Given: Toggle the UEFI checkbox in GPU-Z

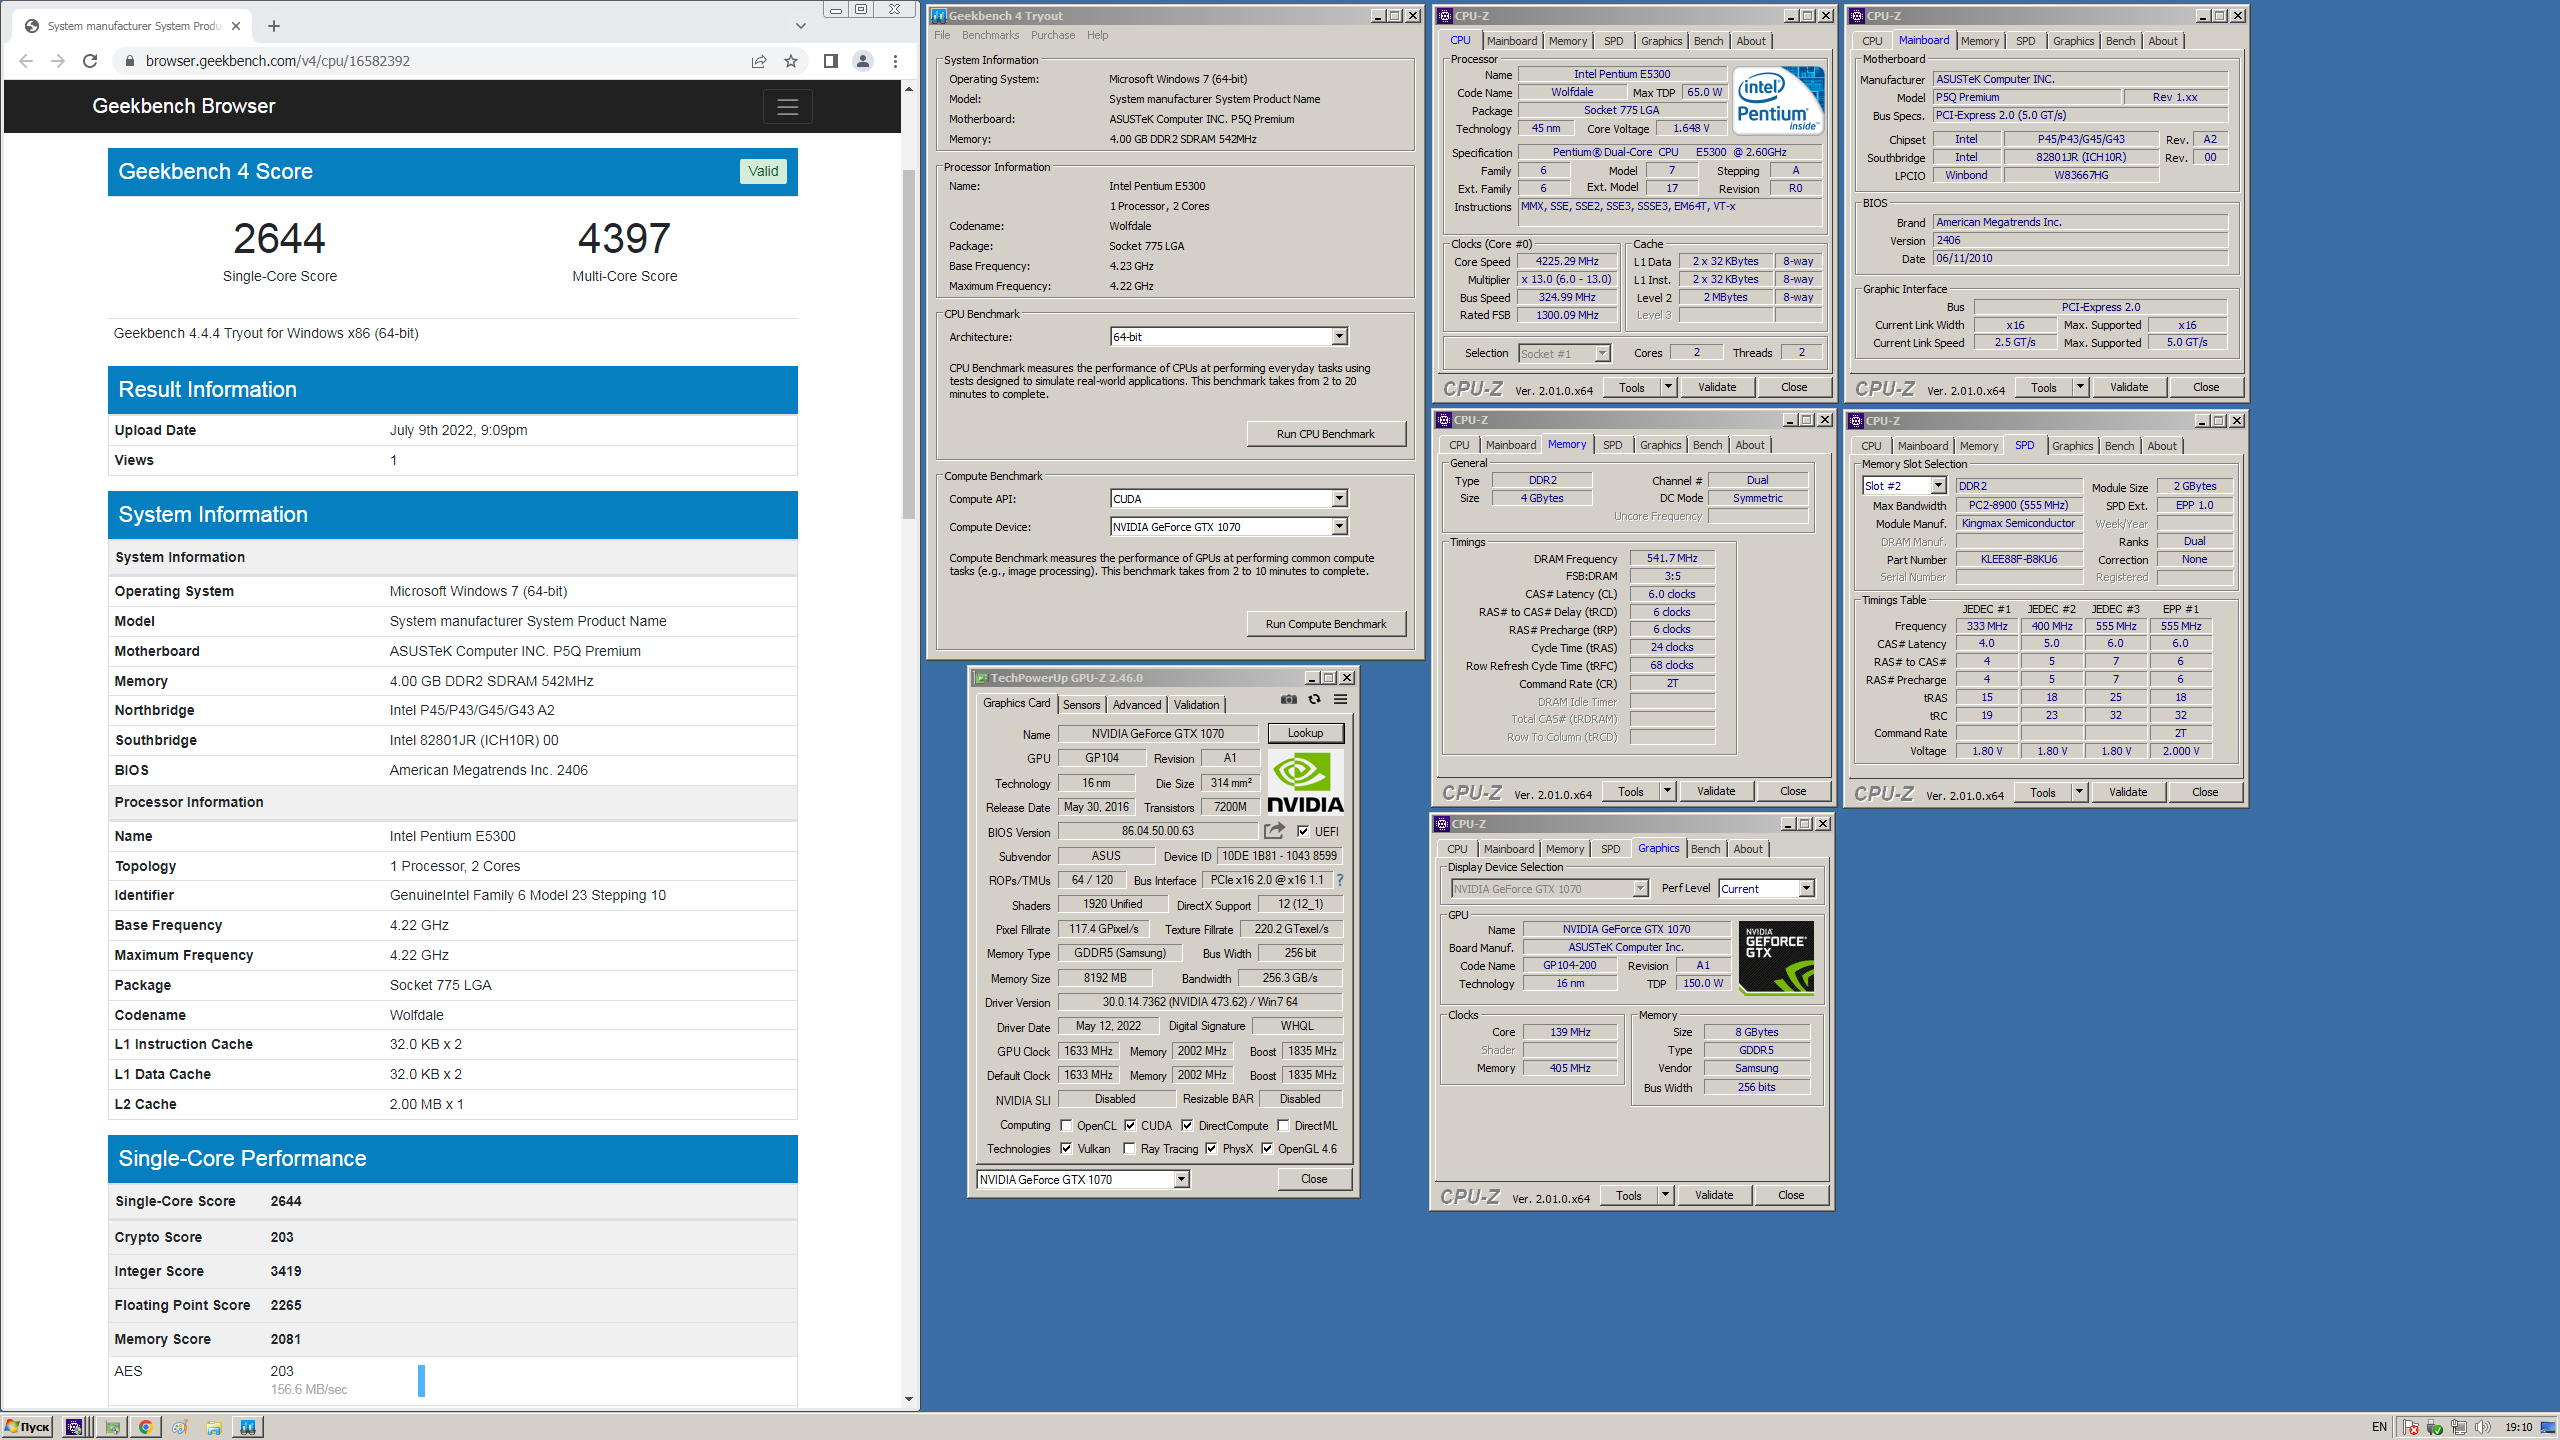Looking at the screenshot, I should 1303,831.
